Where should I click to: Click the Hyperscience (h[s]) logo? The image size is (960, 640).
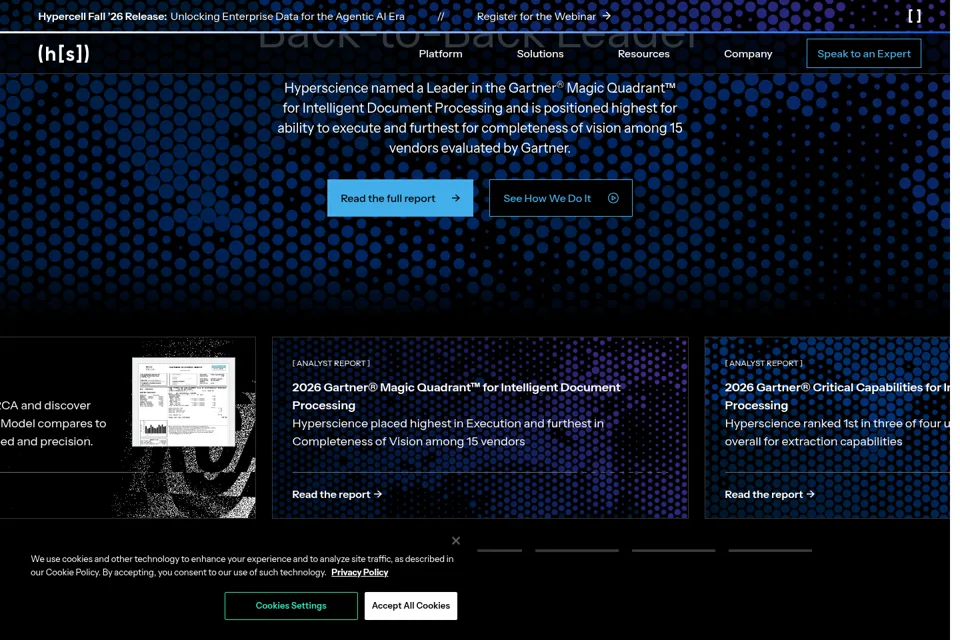[x=64, y=54]
